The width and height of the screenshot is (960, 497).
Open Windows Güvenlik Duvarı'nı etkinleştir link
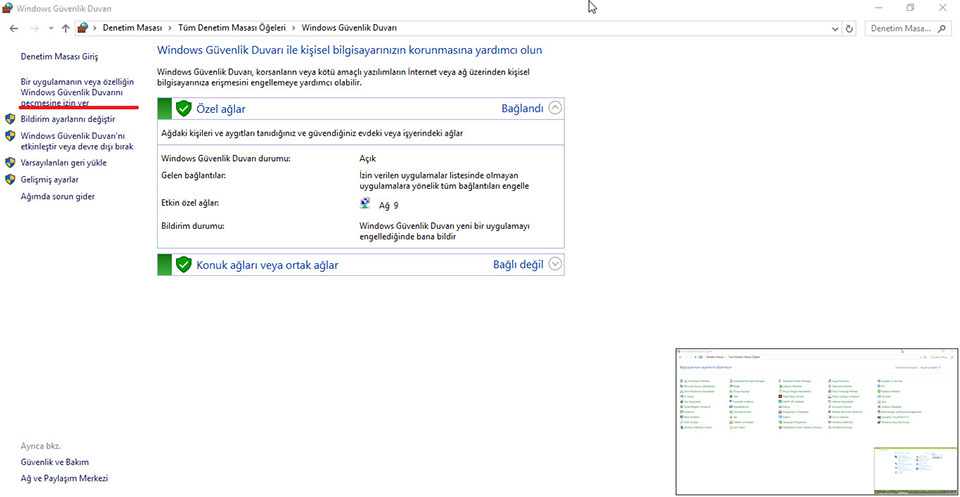pos(77,141)
